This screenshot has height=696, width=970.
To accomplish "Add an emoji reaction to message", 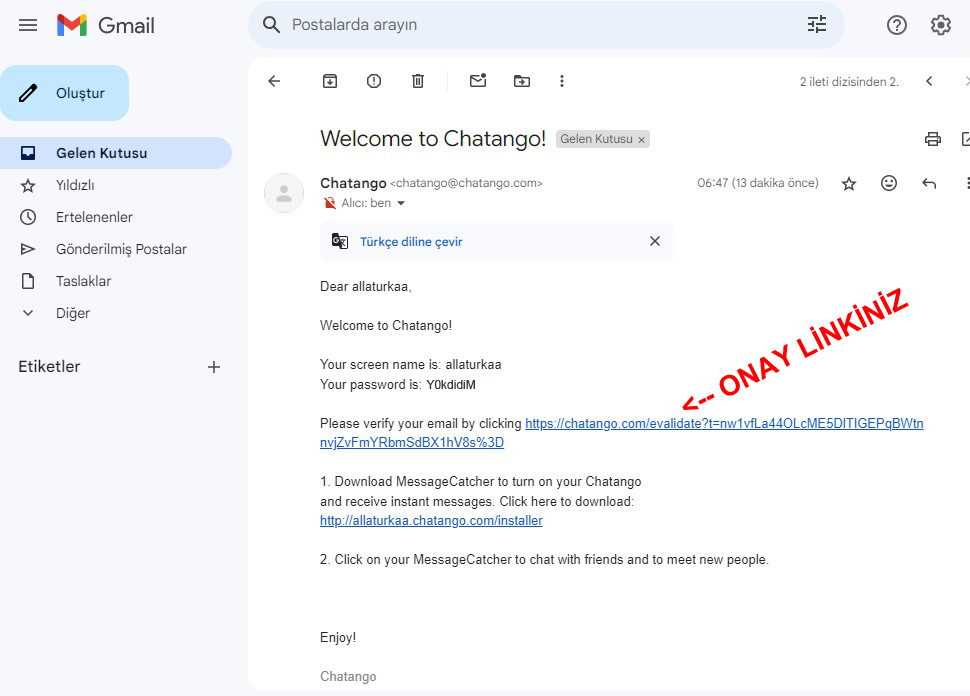I will coord(889,183).
